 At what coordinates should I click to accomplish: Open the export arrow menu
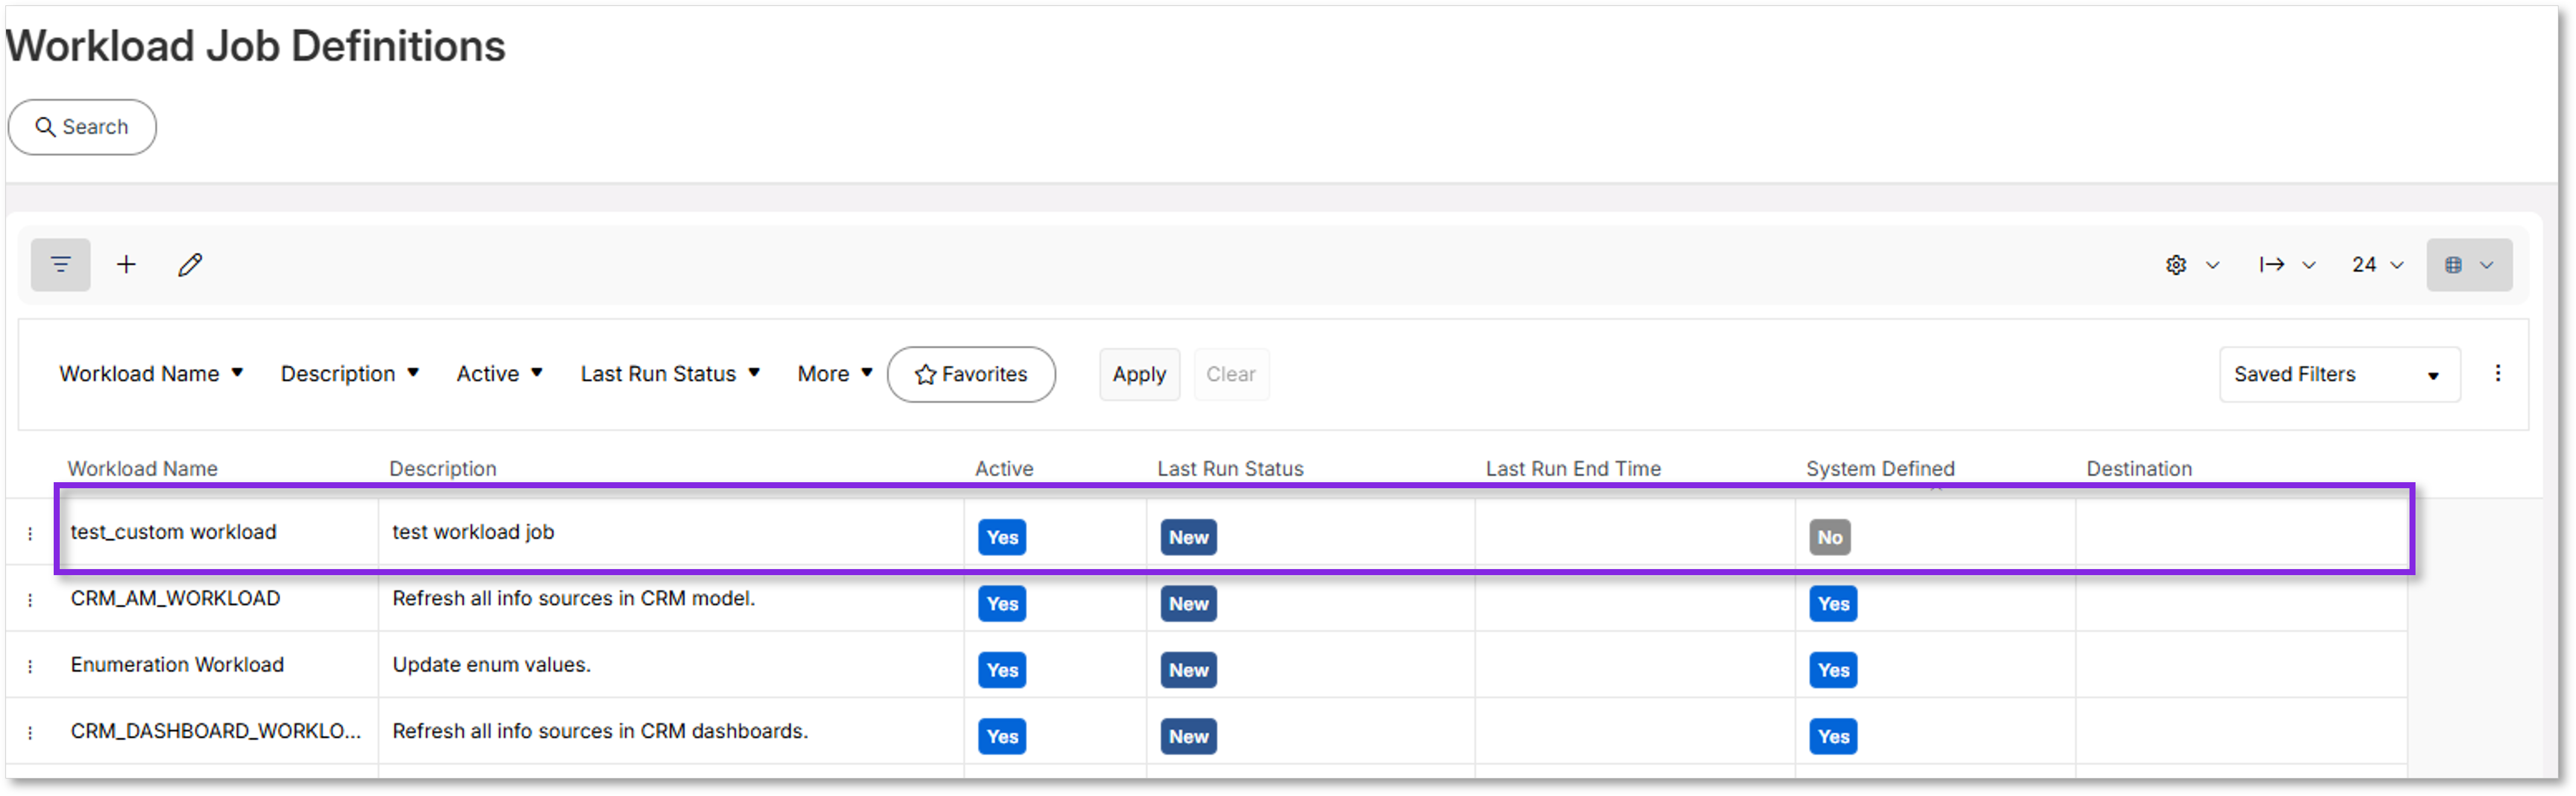(x=2287, y=265)
